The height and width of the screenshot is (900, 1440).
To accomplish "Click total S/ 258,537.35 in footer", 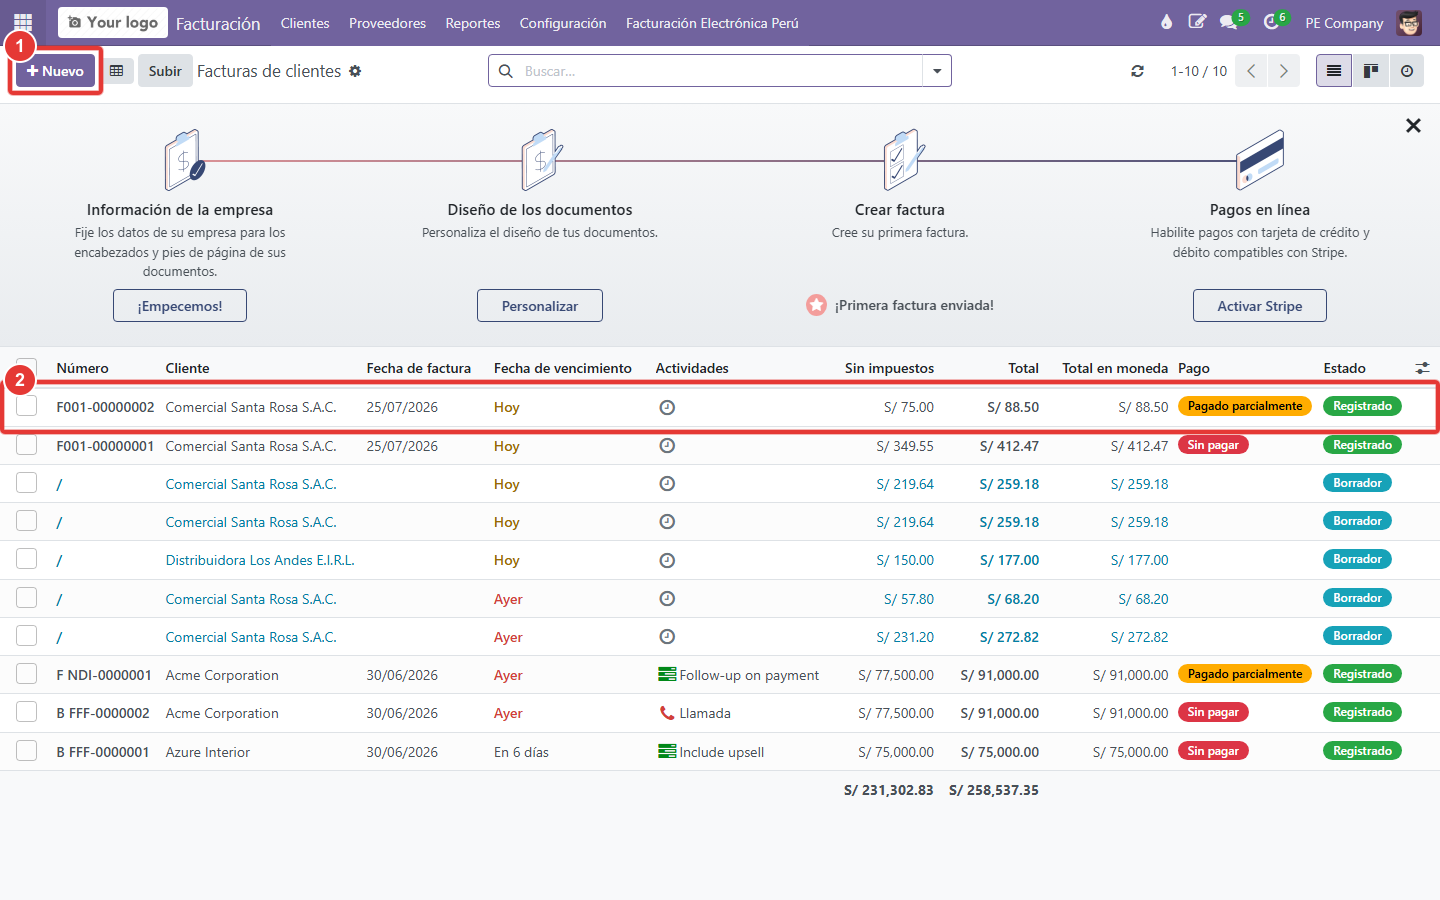I will point(994,790).
